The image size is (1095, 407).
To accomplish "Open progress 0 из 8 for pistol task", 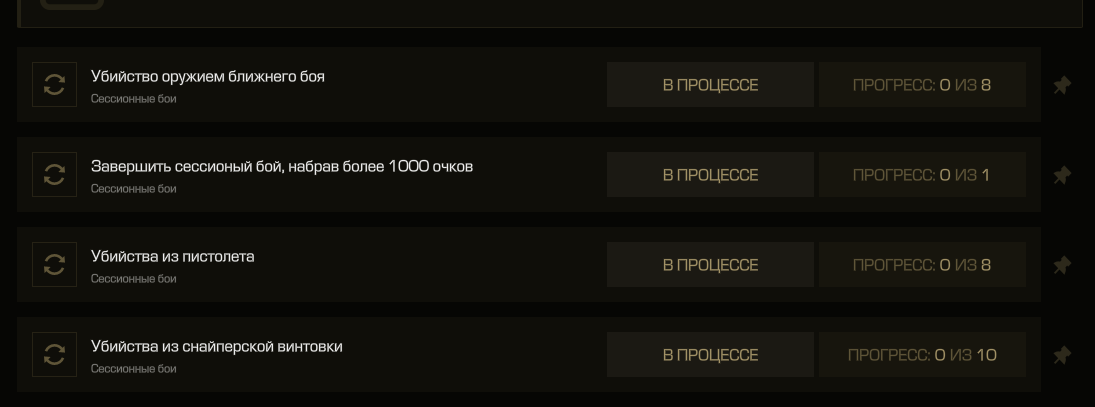I will 922,265.
